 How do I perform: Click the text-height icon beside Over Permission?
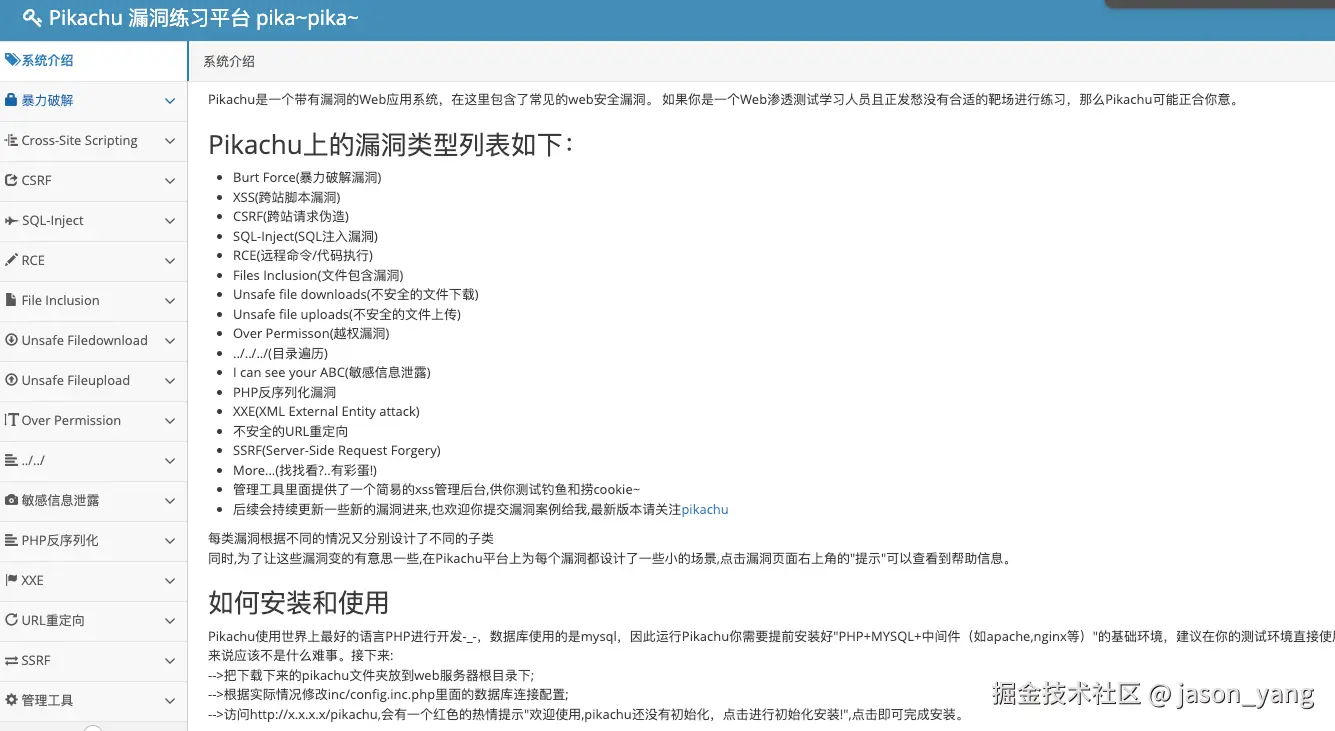point(11,420)
